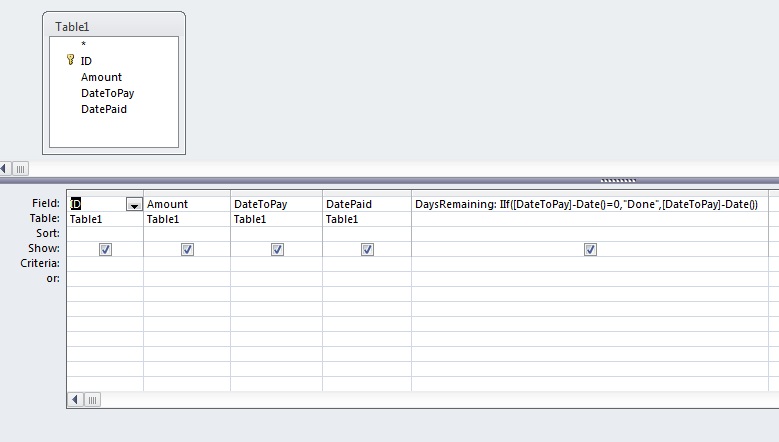Click the Table1 title bar
Image resolution: width=779 pixels, height=442 pixels.
(x=114, y=26)
